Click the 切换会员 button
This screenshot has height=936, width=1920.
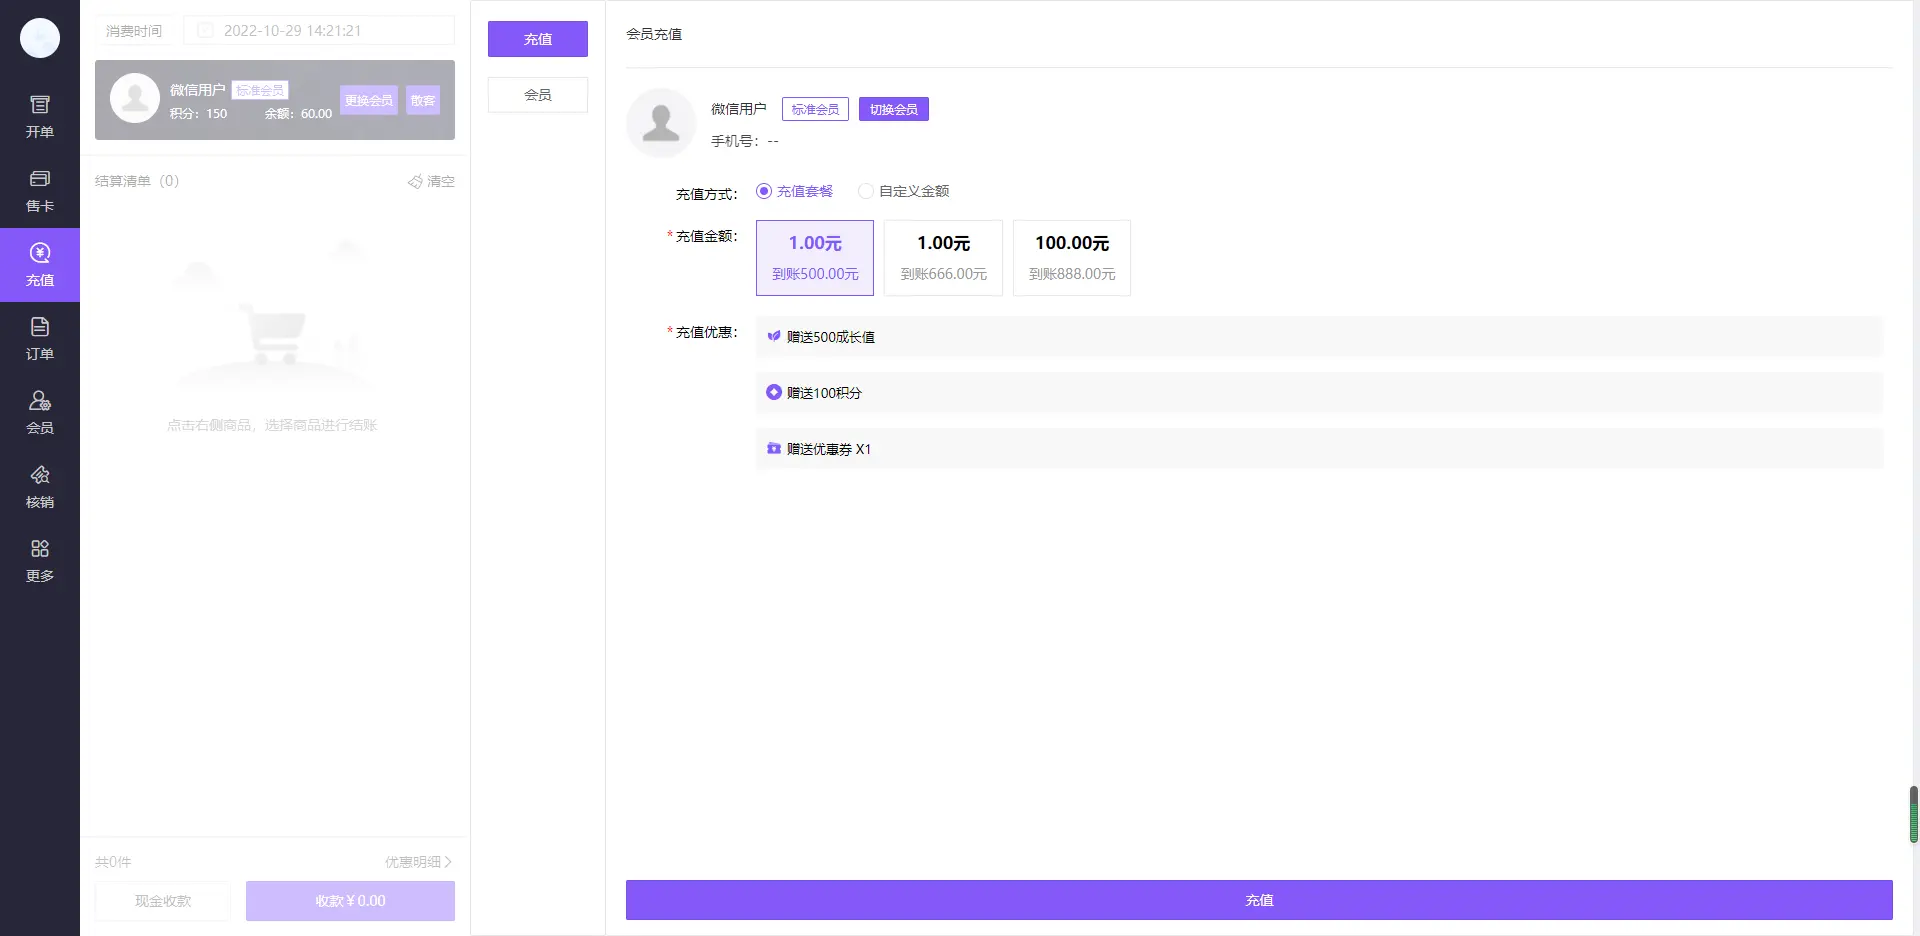(x=893, y=109)
